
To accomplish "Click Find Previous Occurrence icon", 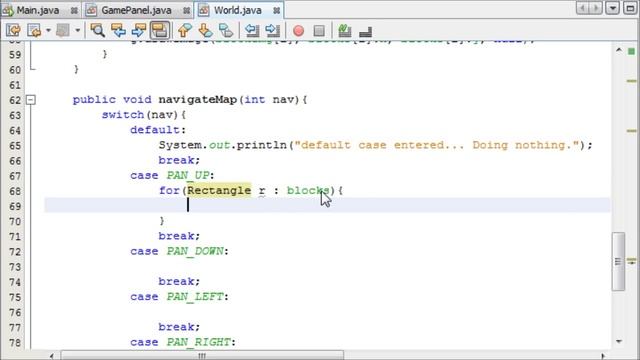I will coord(118,30).
